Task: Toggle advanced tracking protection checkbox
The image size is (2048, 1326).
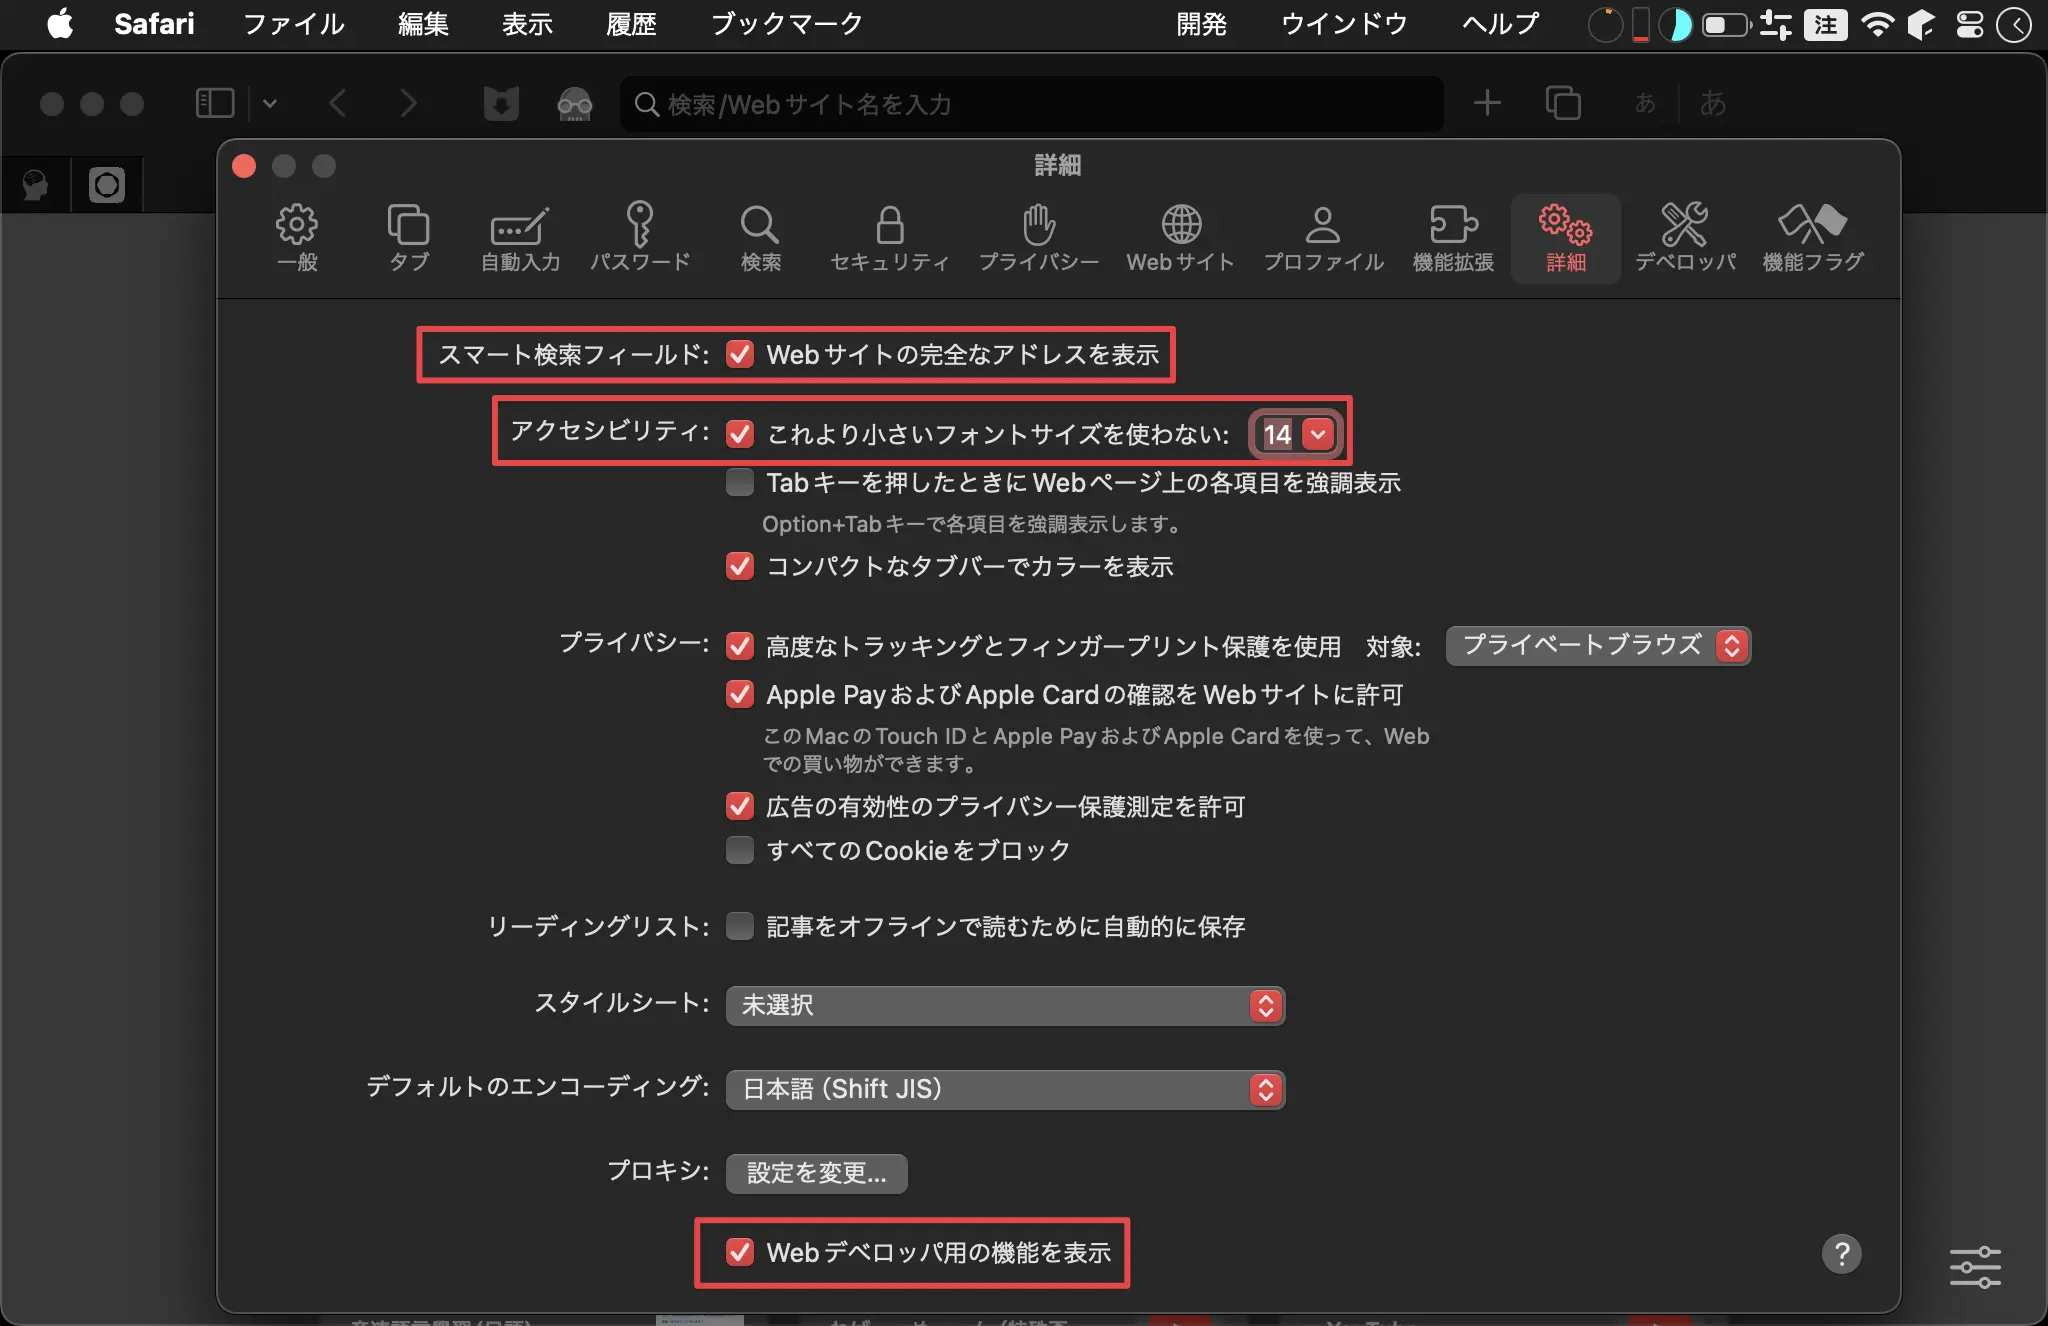Action: click(740, 646)
